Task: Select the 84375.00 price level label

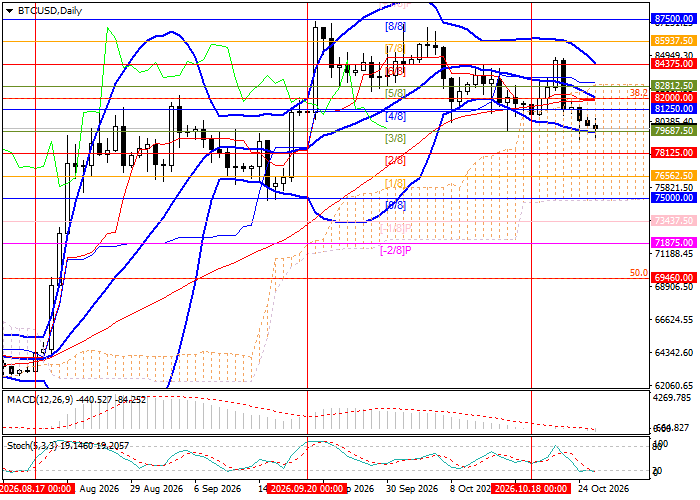Action: (x=673, y=64)
